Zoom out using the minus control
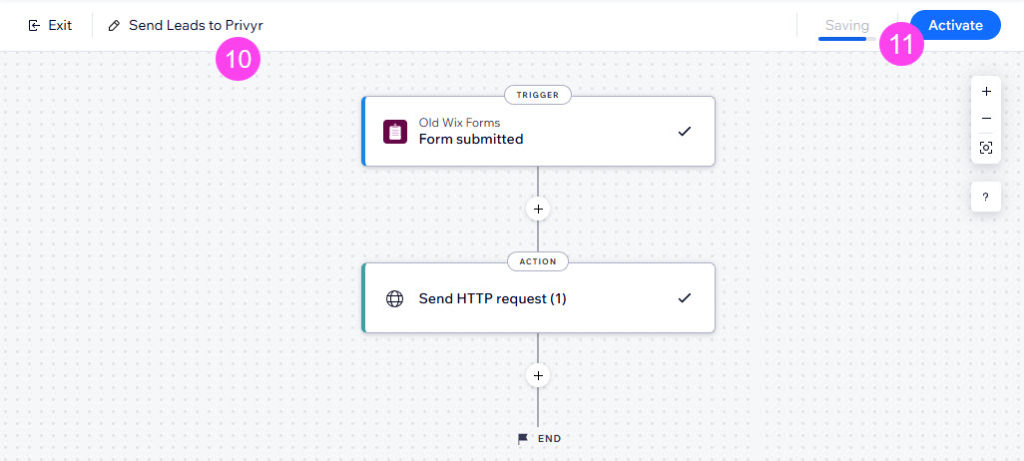This screenshot has height=461, width=1024. pyautogui.click(x=986, y=119)
